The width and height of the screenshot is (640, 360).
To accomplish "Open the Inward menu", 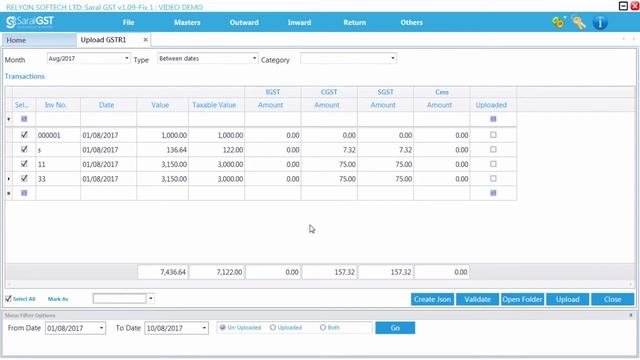I will click(x=299, y=22).
